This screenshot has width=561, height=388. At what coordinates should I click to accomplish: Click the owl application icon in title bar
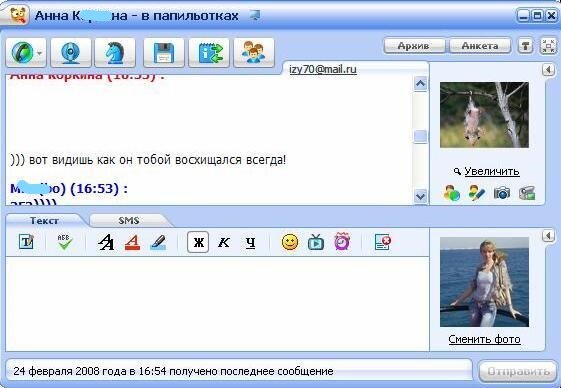click(x=18, y=16)
